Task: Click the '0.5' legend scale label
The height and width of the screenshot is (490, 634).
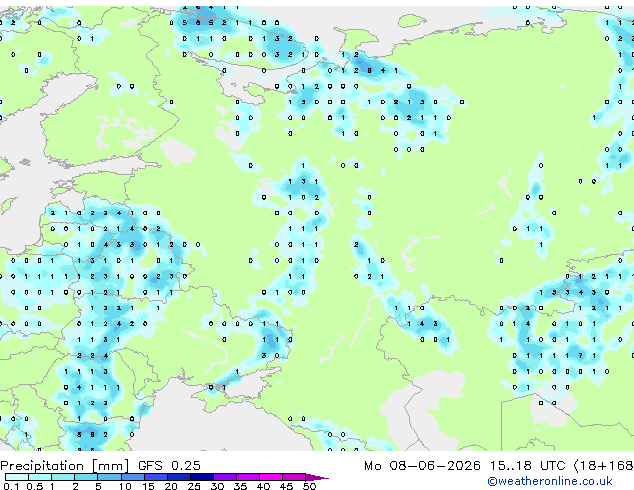Action: (x=34, y=486)
